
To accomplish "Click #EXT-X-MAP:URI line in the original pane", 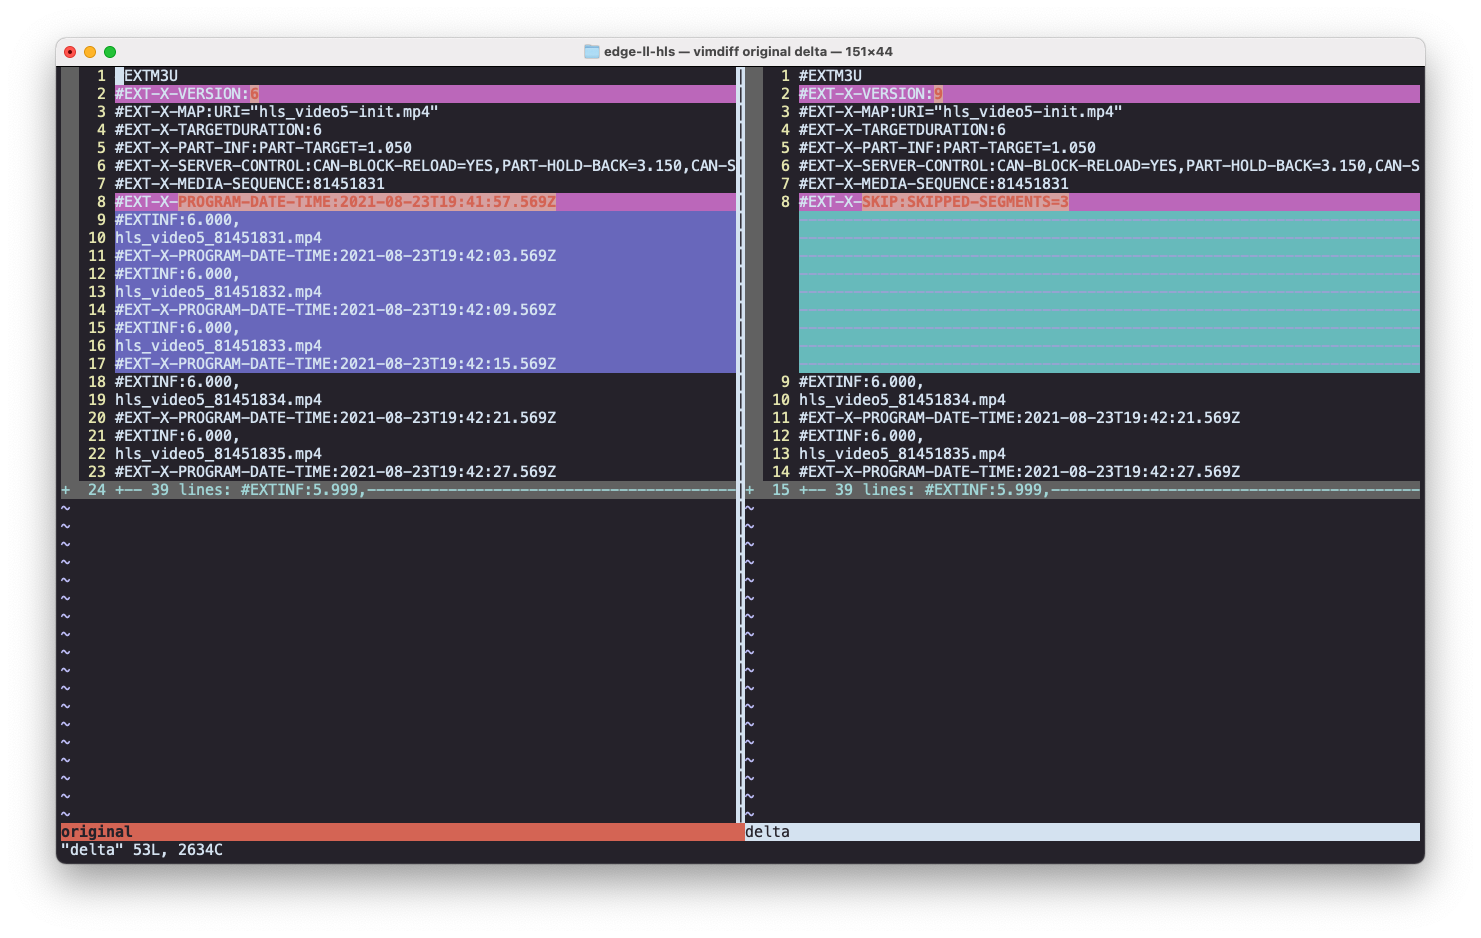I will (x=277, y=112).
